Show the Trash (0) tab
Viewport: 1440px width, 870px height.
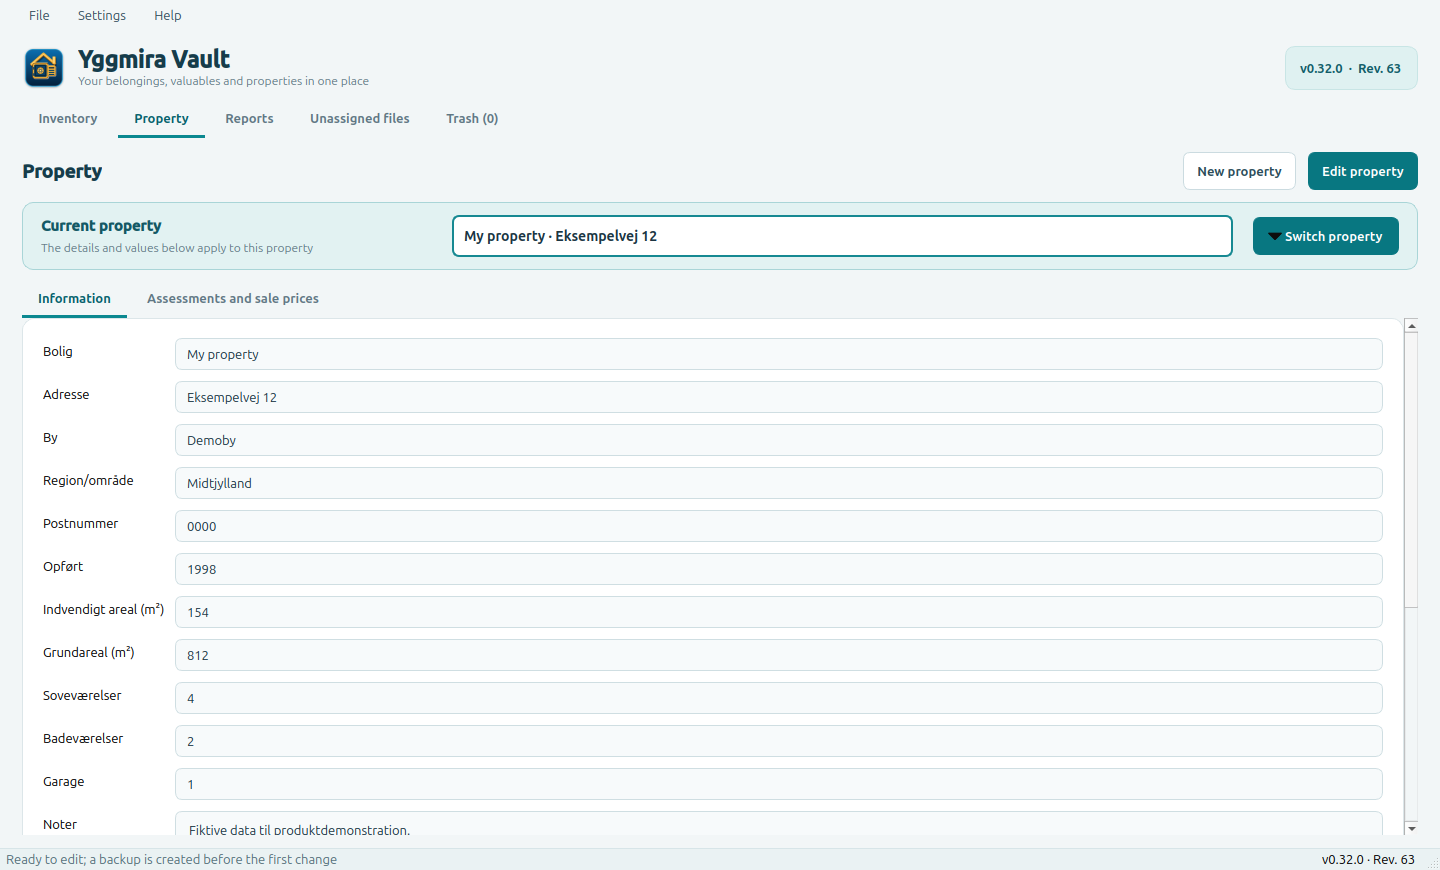click(472, 118)
